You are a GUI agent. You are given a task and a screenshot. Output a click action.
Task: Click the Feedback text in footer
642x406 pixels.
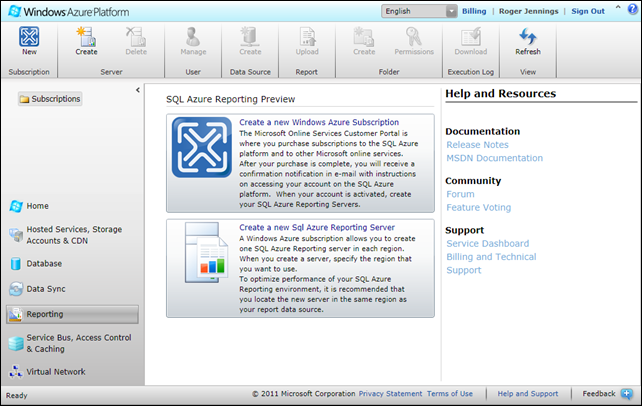[599, 394]
